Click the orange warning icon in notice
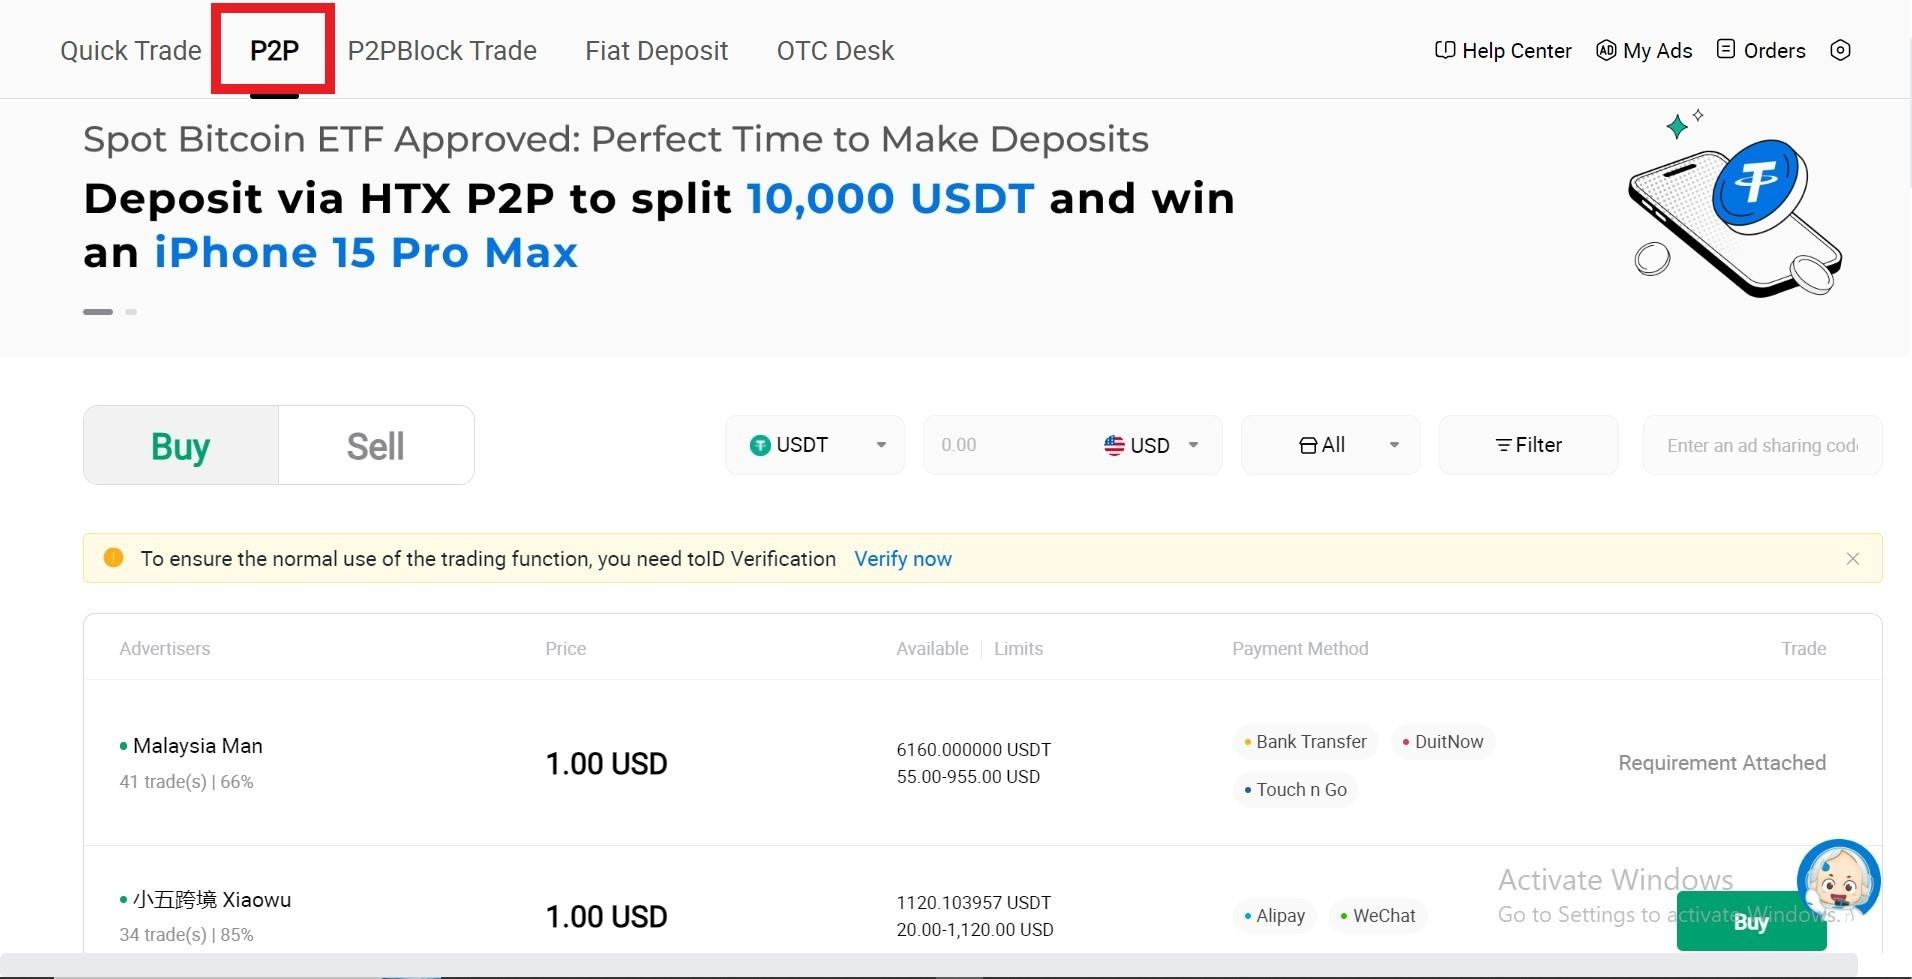The height and width of the screenshot is (979, 1912). [113, 557]
